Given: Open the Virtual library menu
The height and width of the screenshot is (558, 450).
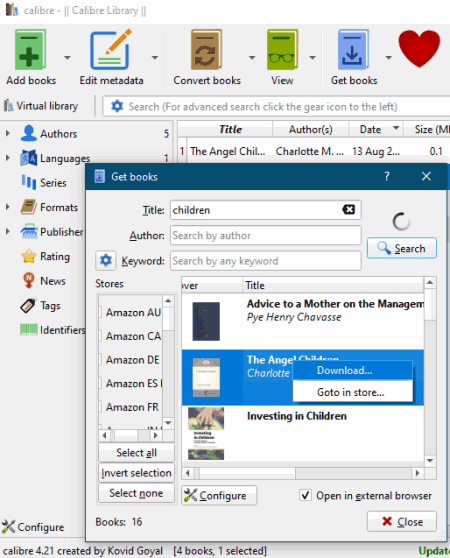Looking at the screenshot, I should coord(41,106).
